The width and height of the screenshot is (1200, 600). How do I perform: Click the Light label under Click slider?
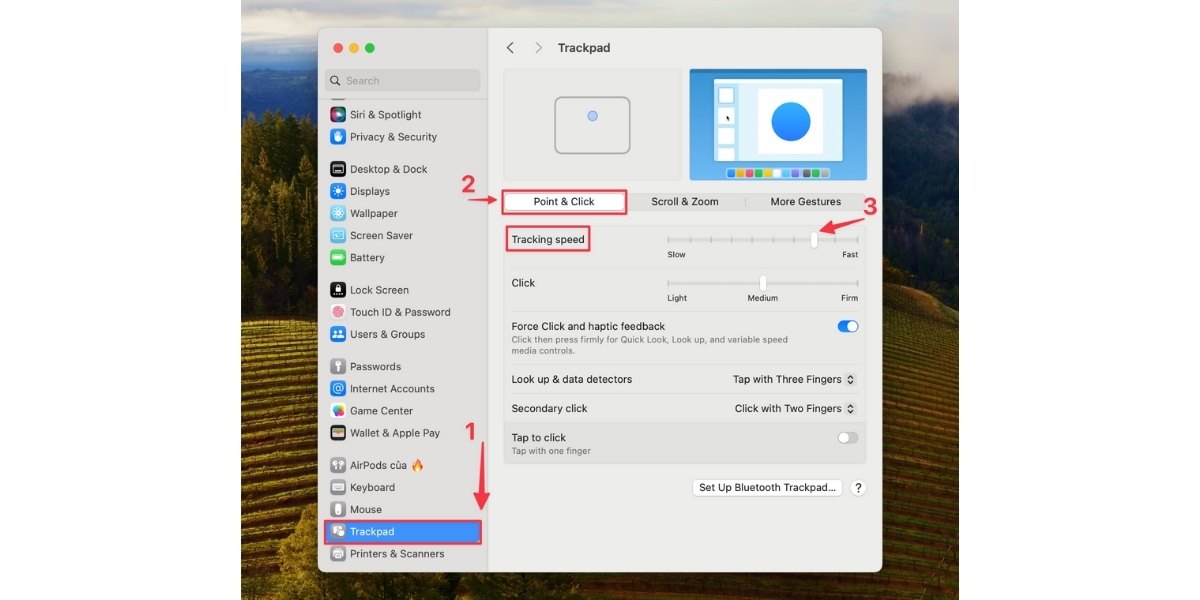point(677,298)
